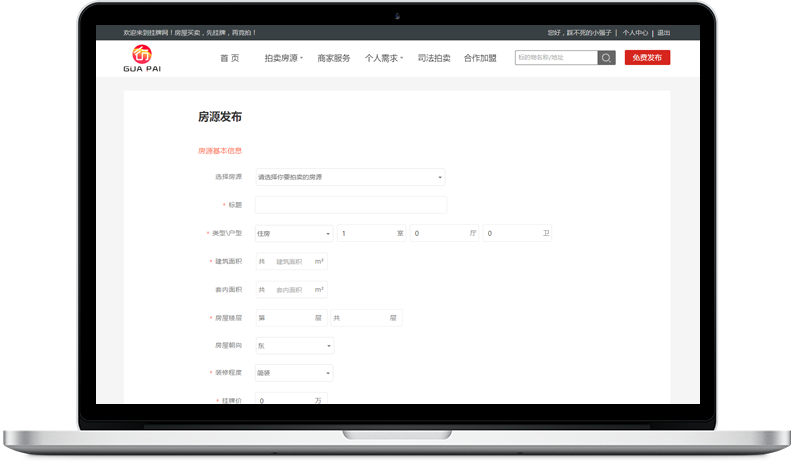
Task: Open the 住房 type dropdown
Action: (x=294, y=234)
